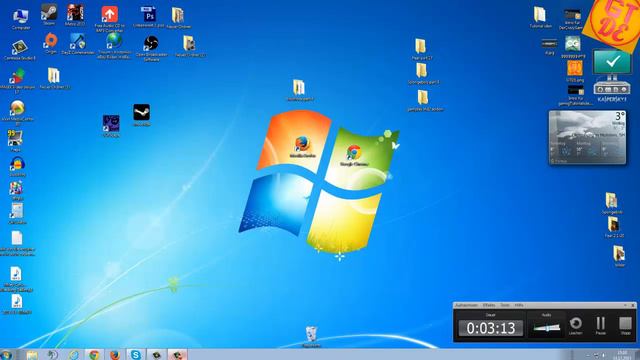This screenshot has width=640, height=360.
Task: Open Google Chrome from the taskbar
Action: (x=94, y=355)
